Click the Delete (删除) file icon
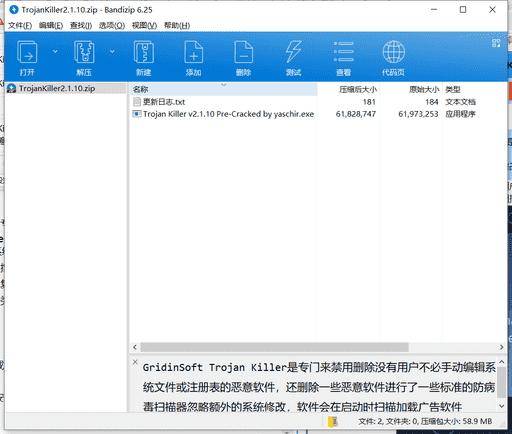The height and width of the screenshot is (434, 512). 244,52
